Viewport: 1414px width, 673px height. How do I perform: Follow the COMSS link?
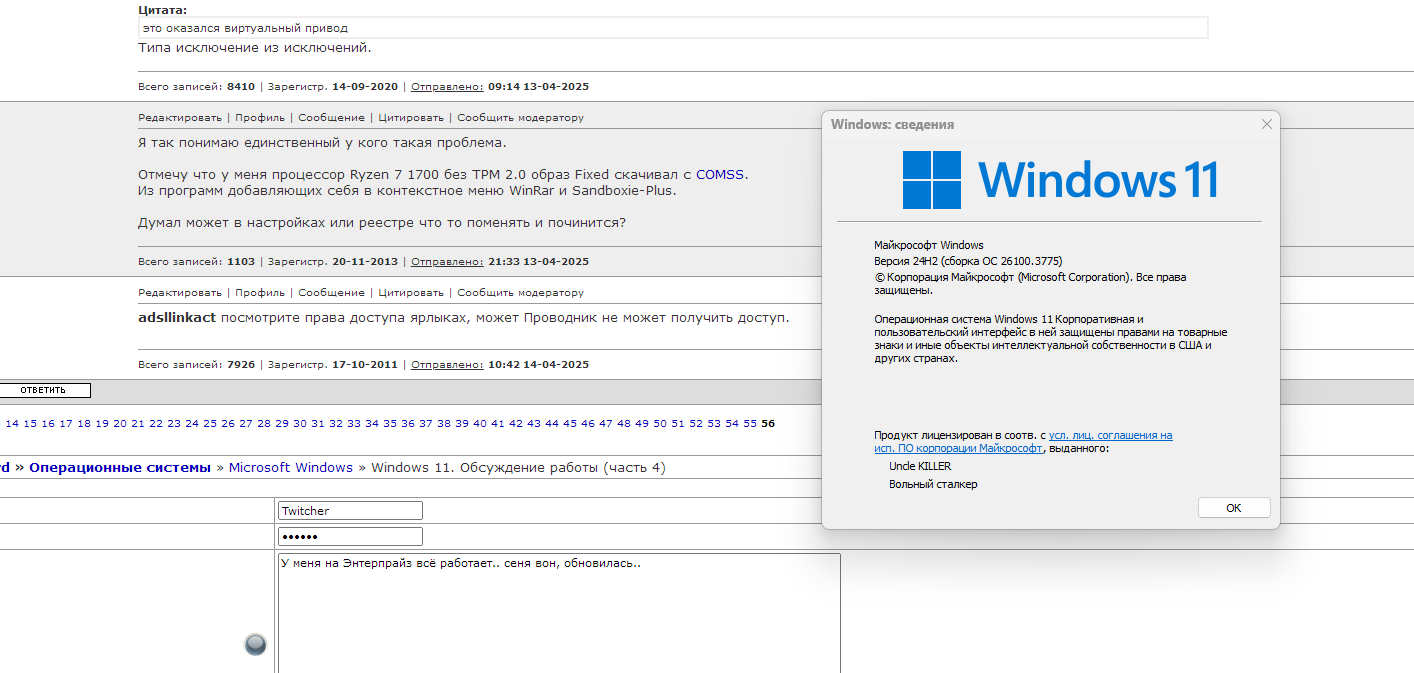(x=720, y=174)
